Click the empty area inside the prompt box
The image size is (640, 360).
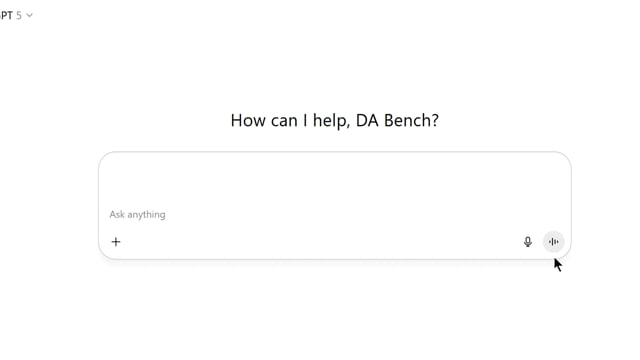click(x=335, y=180)
